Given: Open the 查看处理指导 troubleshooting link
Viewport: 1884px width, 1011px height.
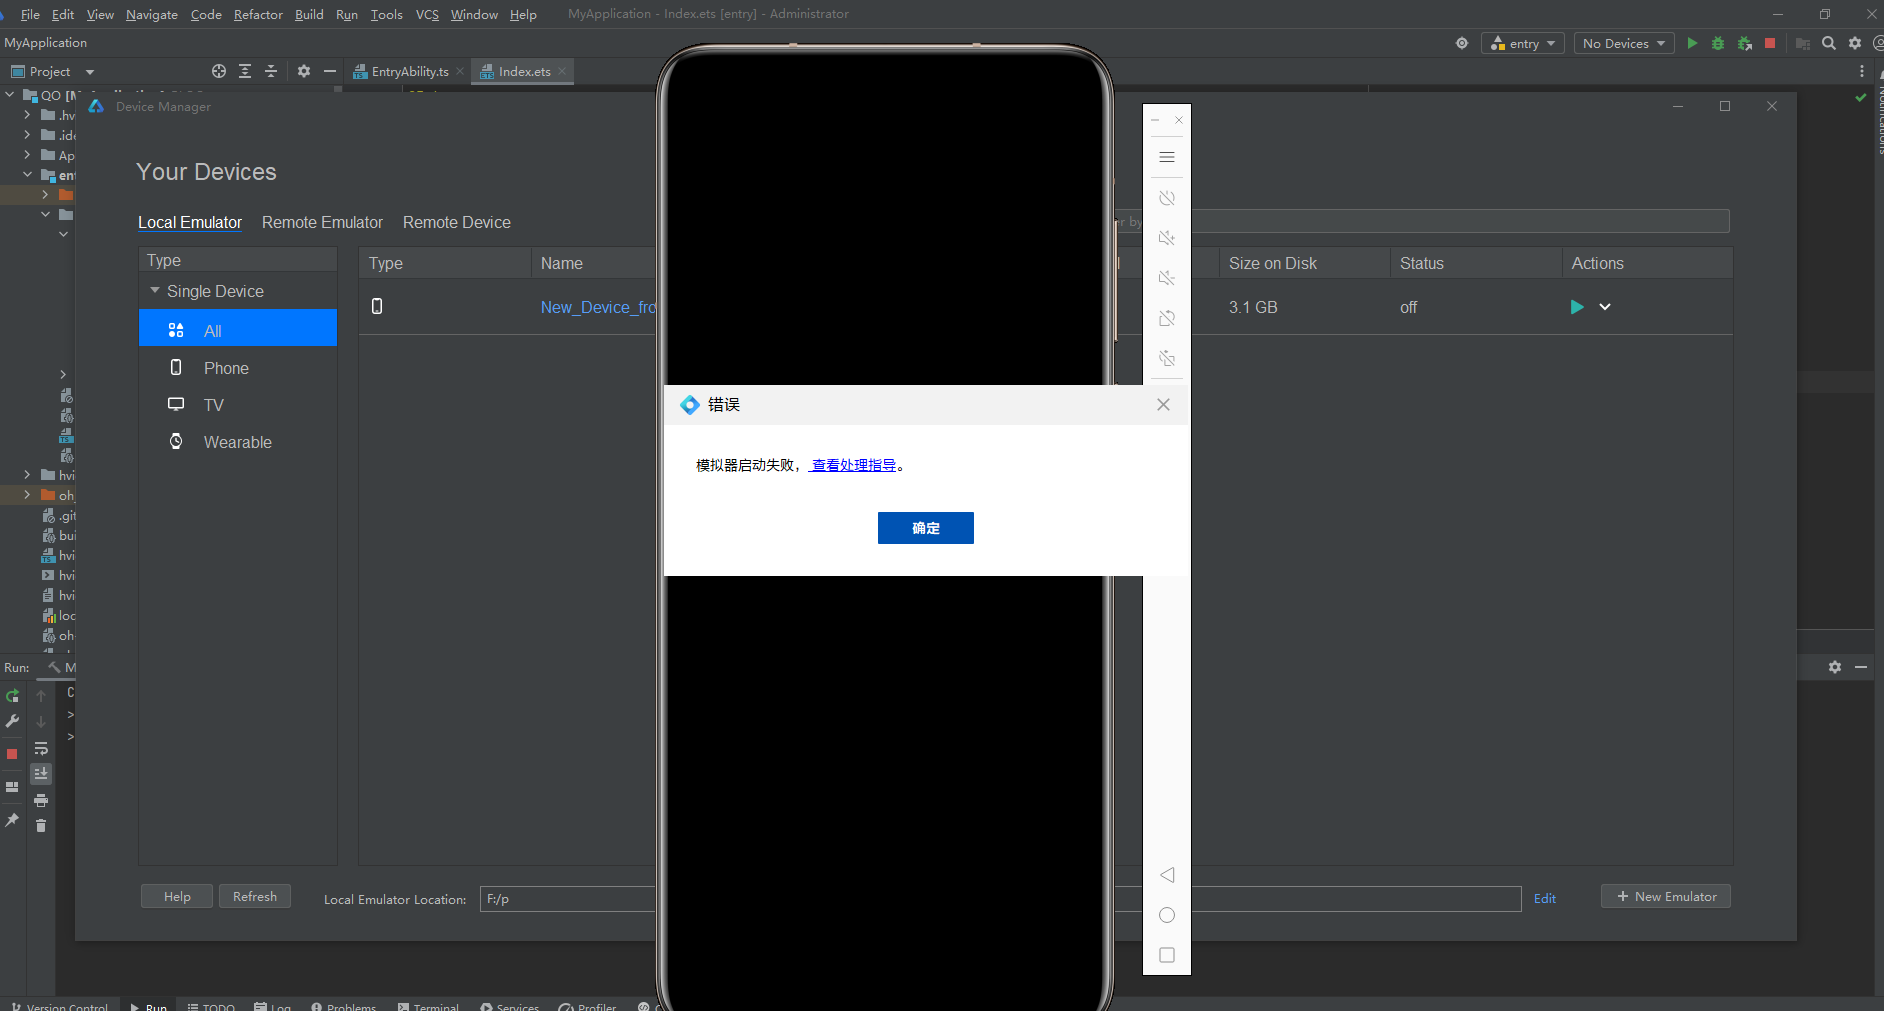Looking at the screenshot, I should click(853, 465).
